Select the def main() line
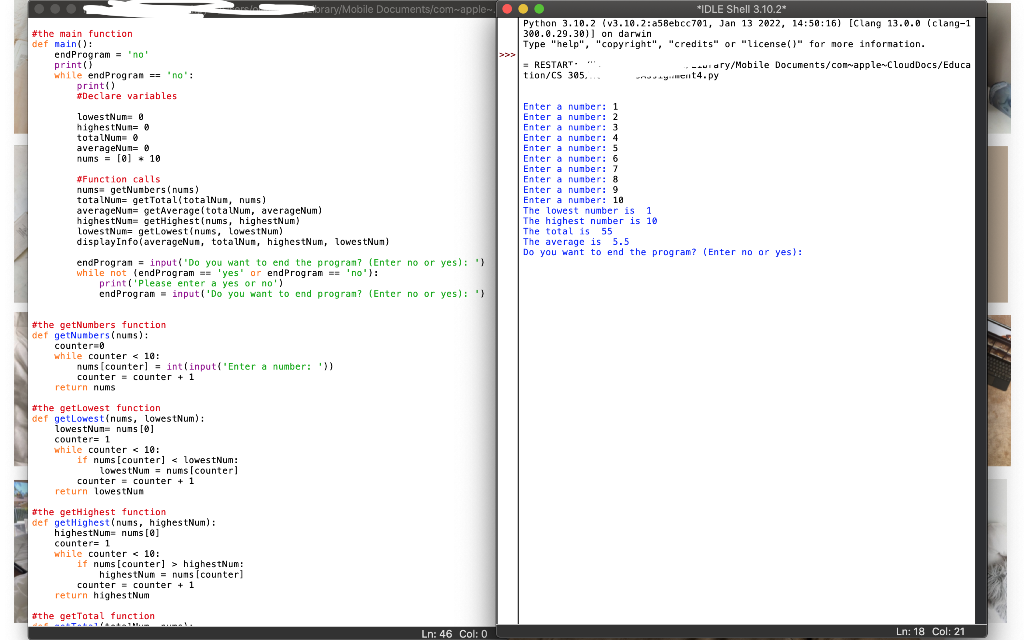Screen dimensions: 1024x640 coord(67,43)
